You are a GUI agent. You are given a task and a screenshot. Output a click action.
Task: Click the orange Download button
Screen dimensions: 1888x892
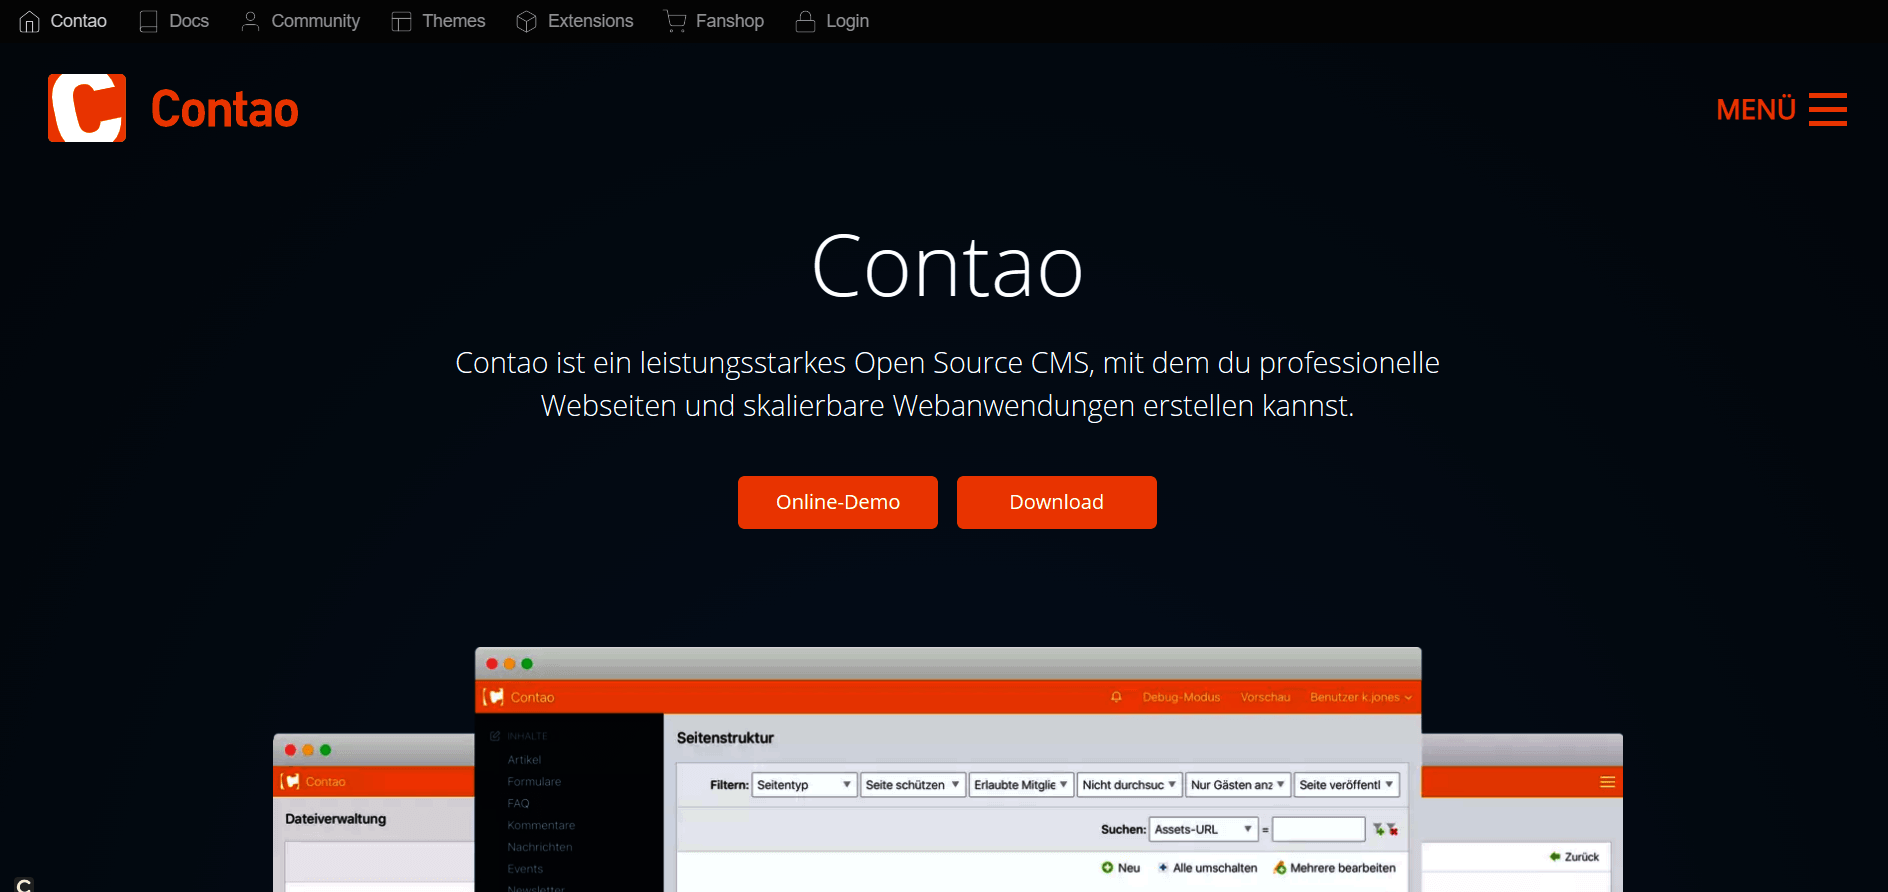[x=1056, y=502]
